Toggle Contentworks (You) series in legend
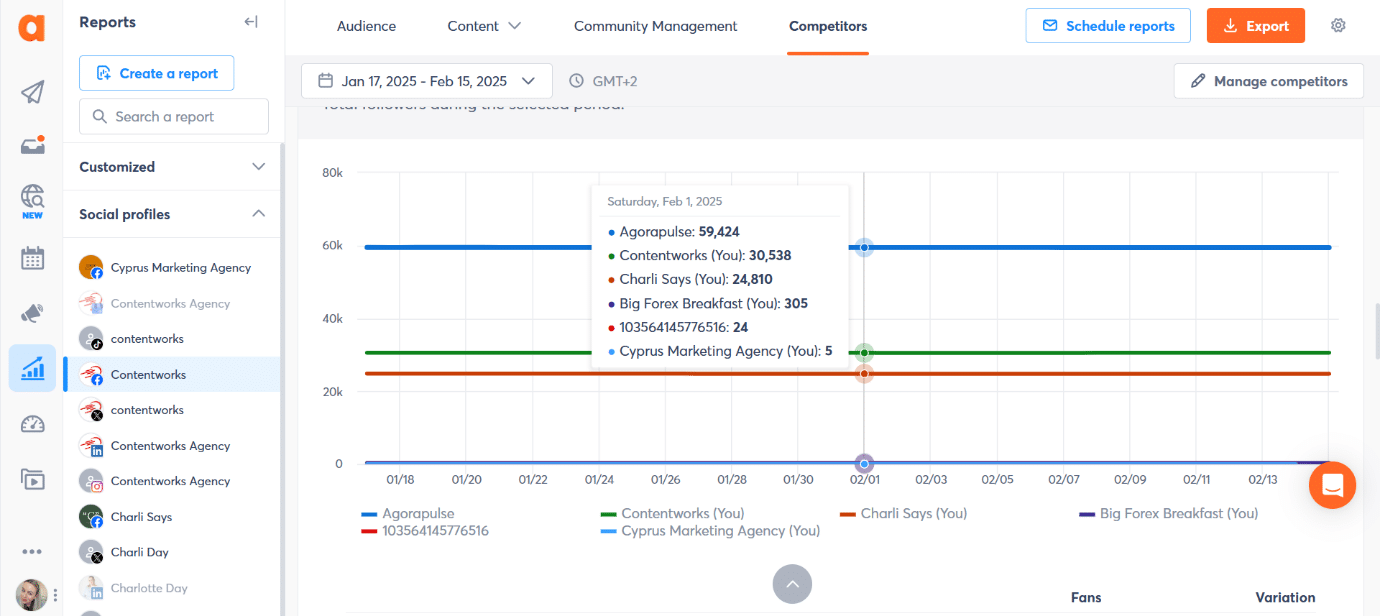 [672, 514]
